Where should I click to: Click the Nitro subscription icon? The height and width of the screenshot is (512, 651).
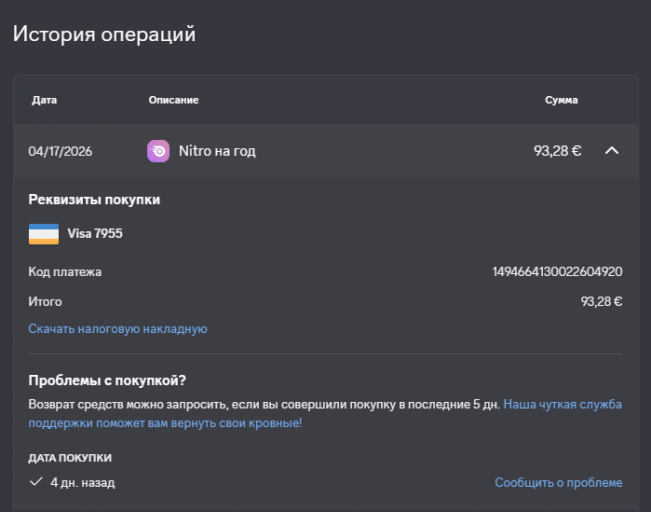[x=158, y=151]
